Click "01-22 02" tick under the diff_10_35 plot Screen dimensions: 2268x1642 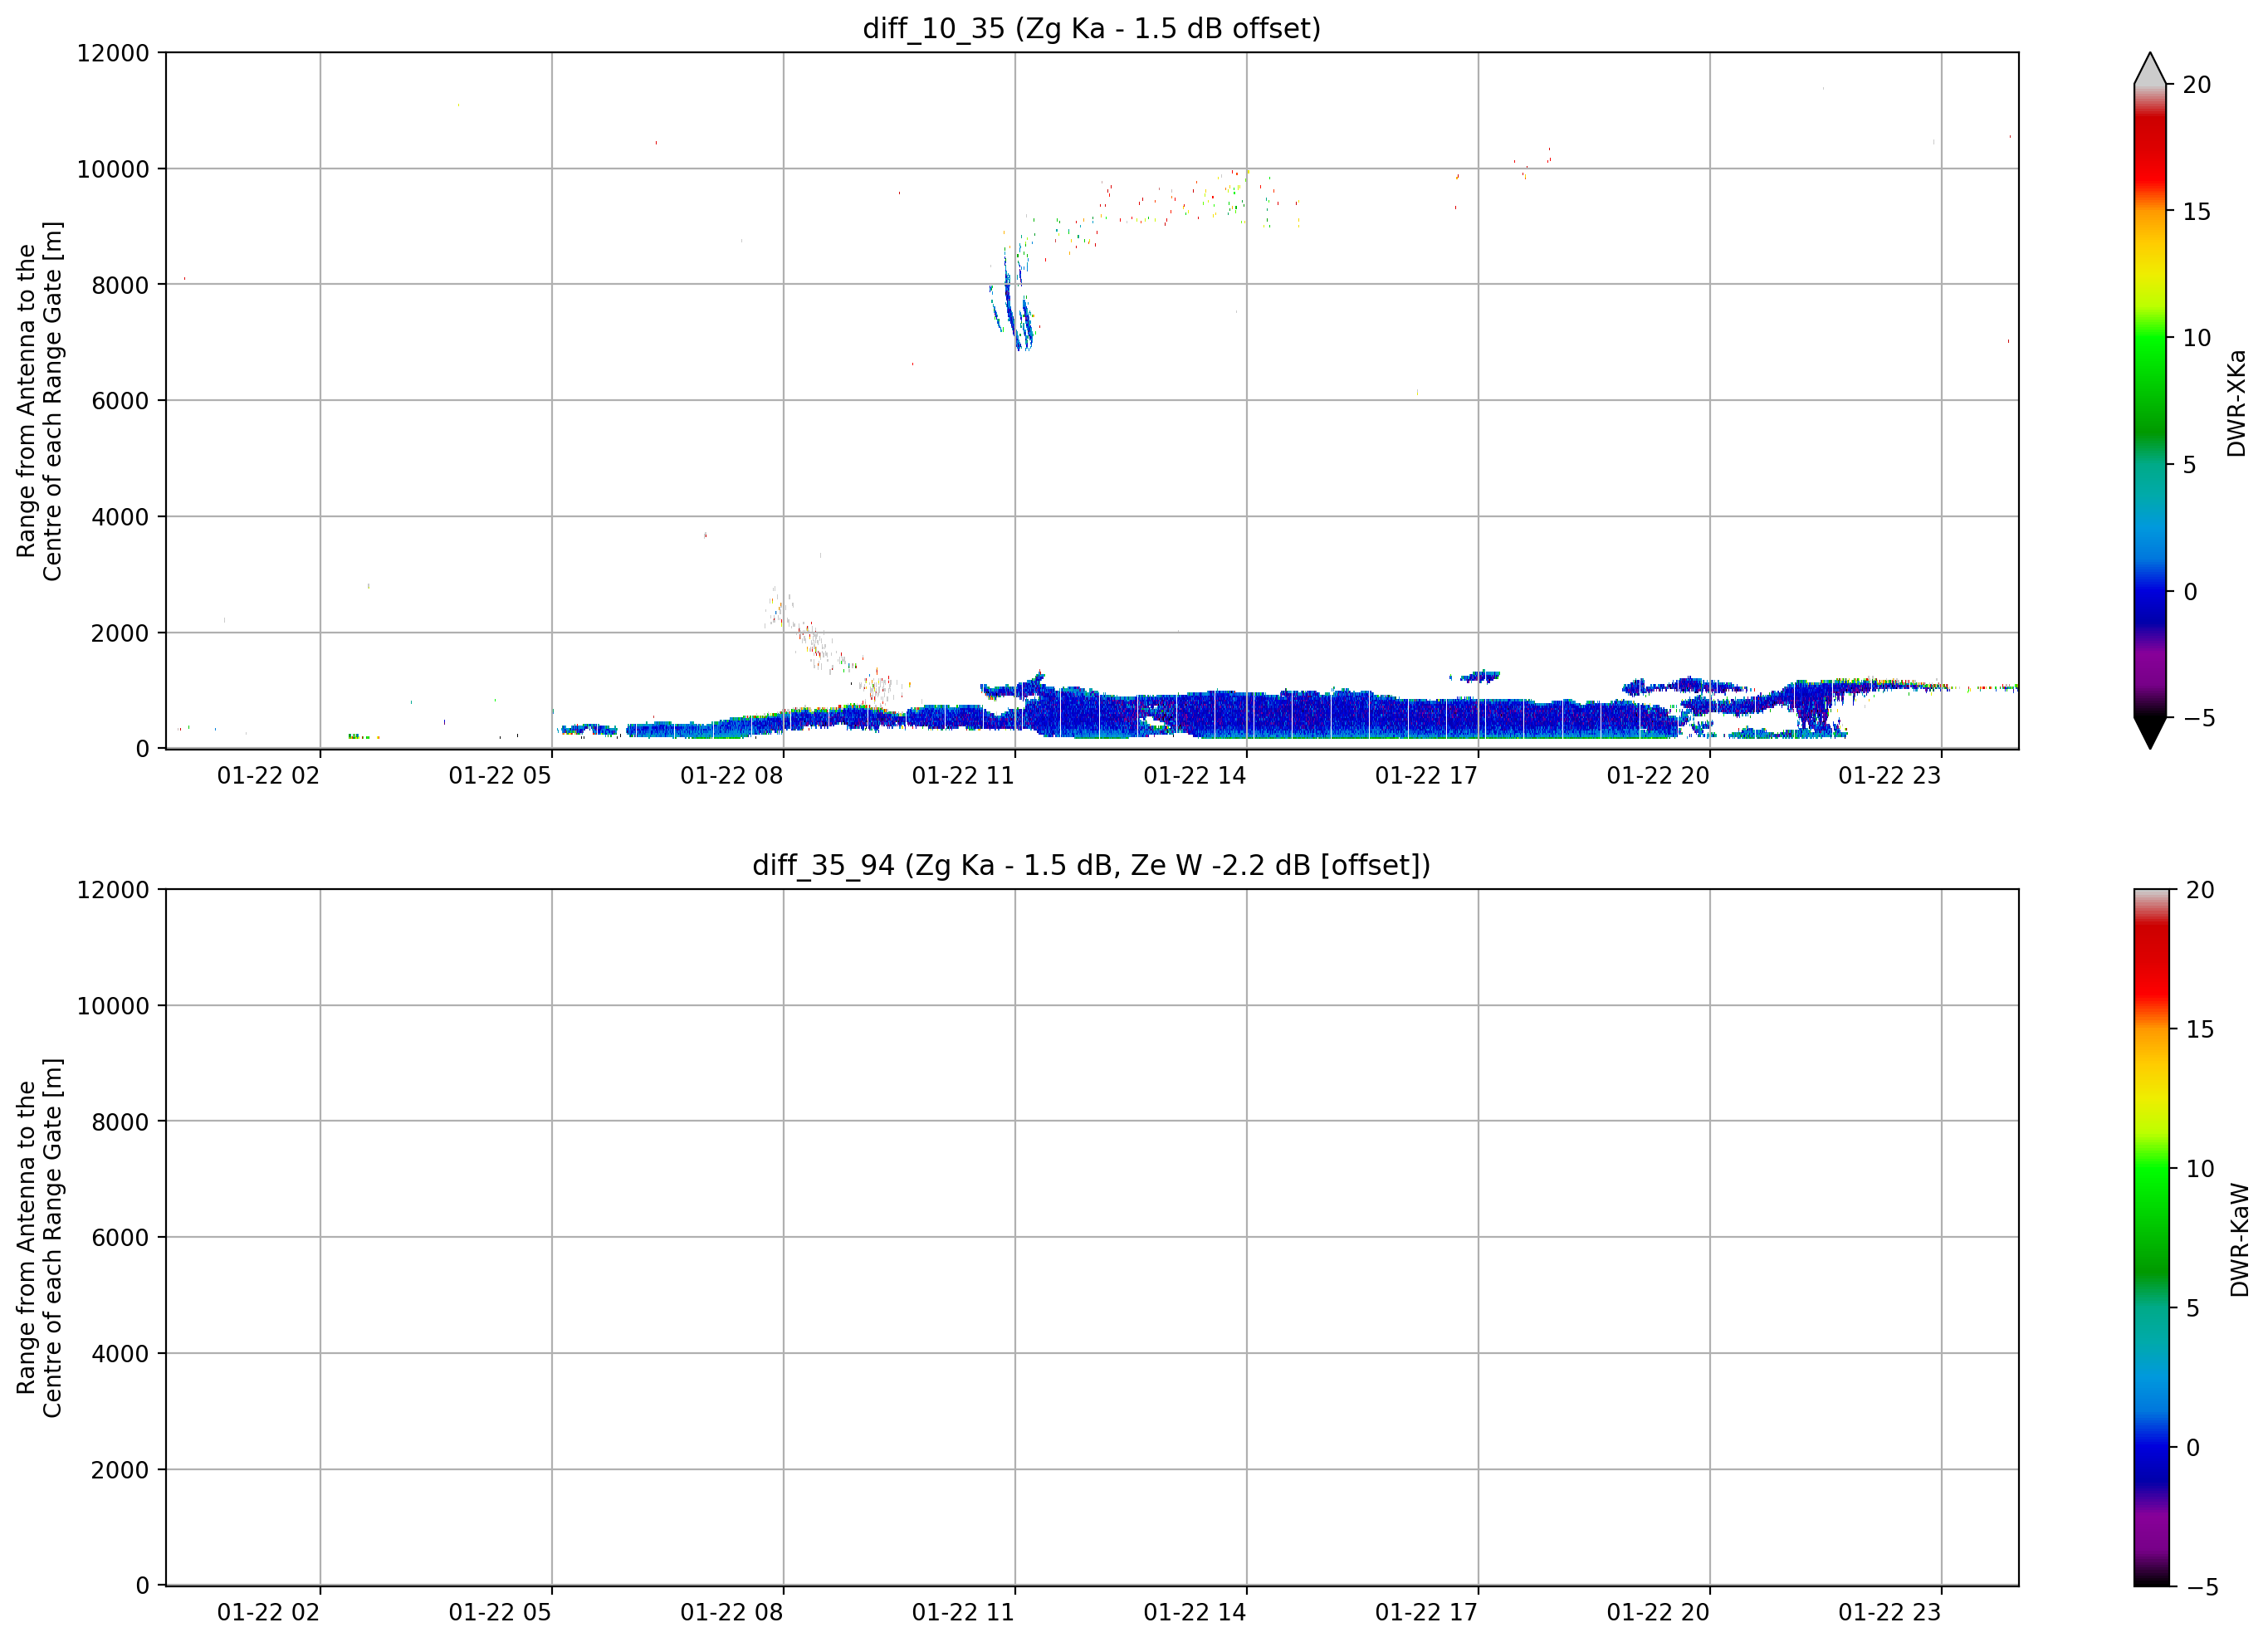click(268, 776)
